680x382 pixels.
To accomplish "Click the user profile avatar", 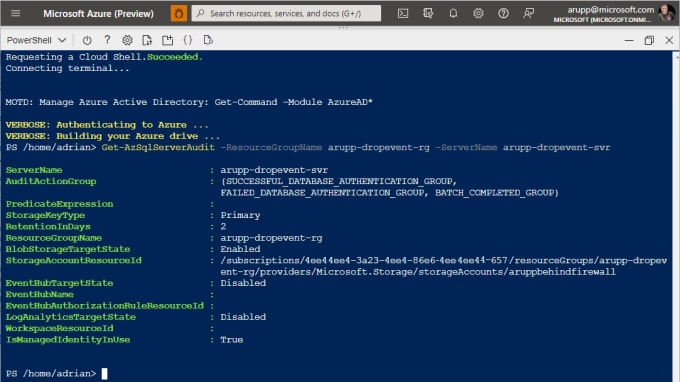I will (x=666, y=13).
